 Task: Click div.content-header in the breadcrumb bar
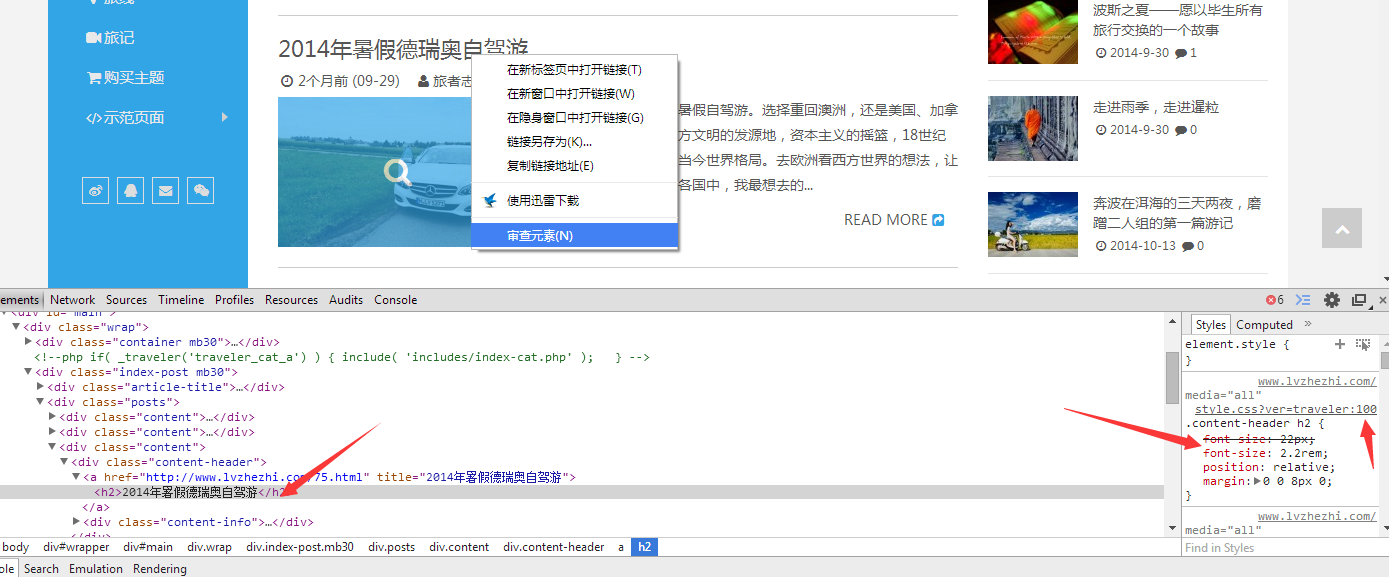click(554, 547)
